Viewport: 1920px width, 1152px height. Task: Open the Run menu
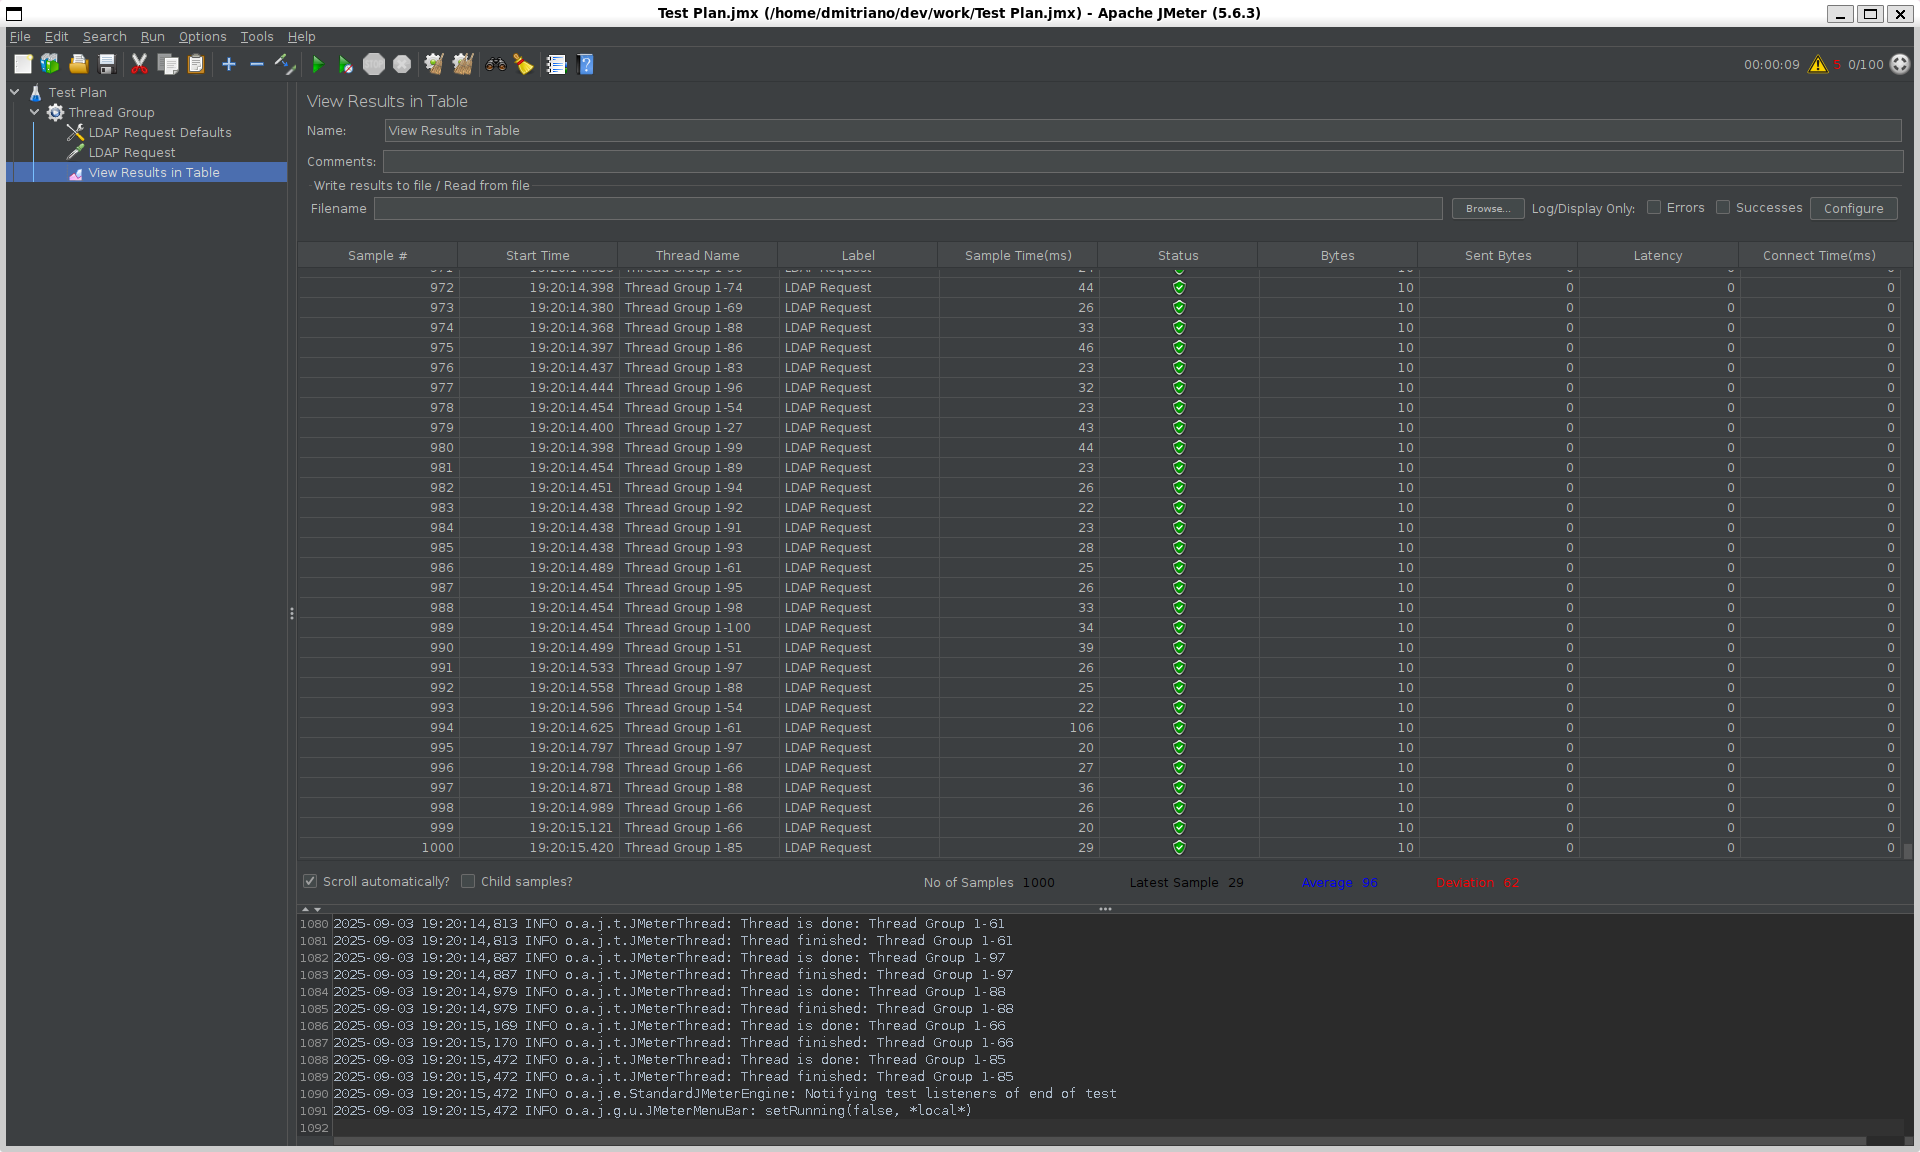click(x=152, y=36)
